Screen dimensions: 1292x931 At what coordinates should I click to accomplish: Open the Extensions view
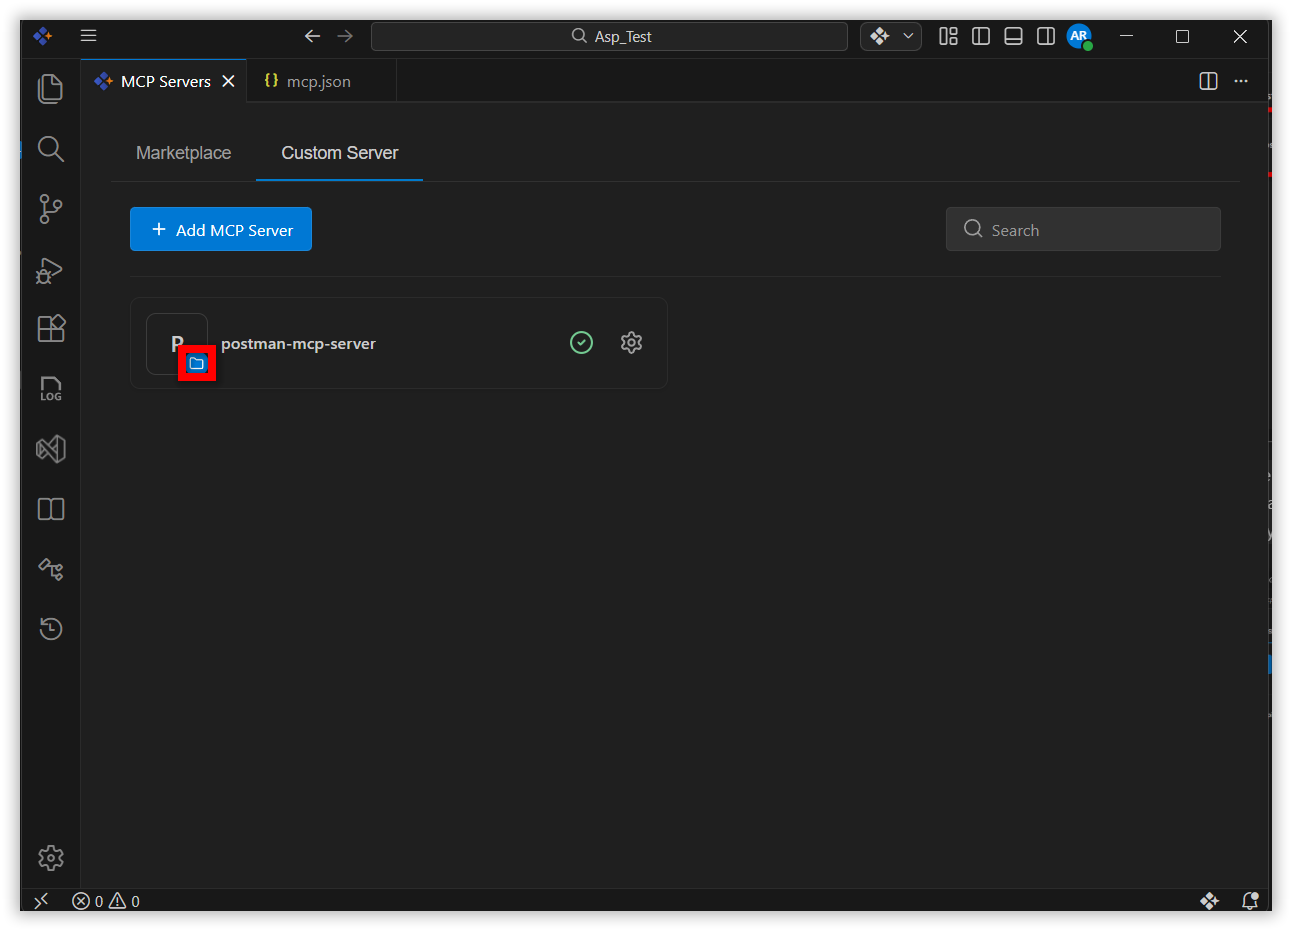(x=50, y=329)
